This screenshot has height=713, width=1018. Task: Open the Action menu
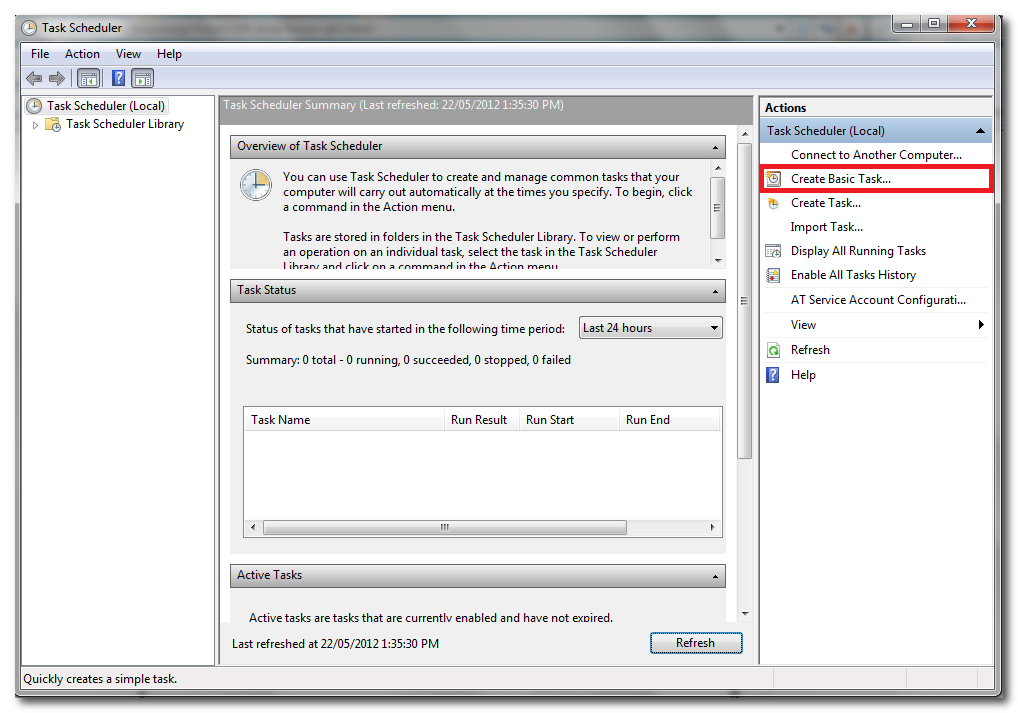pos(82,54)
